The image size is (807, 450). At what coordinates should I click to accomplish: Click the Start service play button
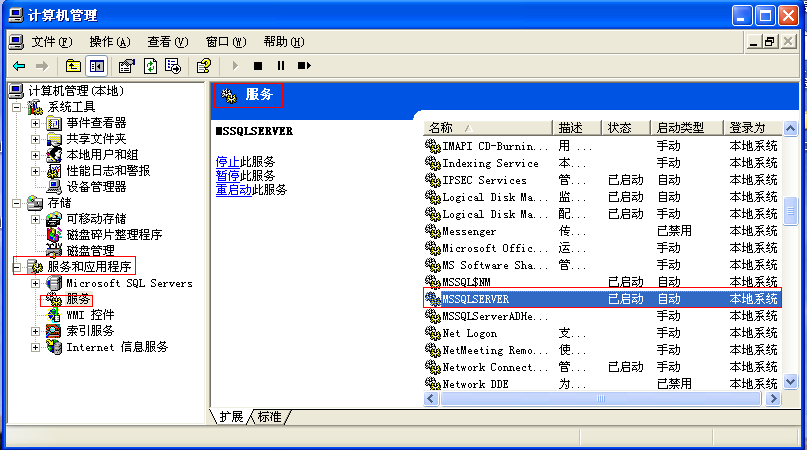235,66
